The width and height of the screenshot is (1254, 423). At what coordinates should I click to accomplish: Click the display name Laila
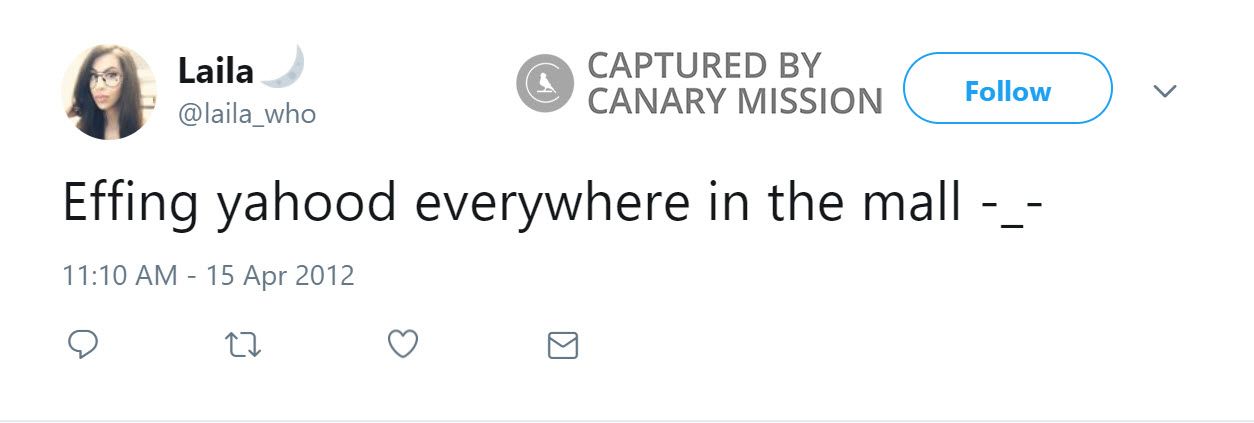[x=215, y=70]
